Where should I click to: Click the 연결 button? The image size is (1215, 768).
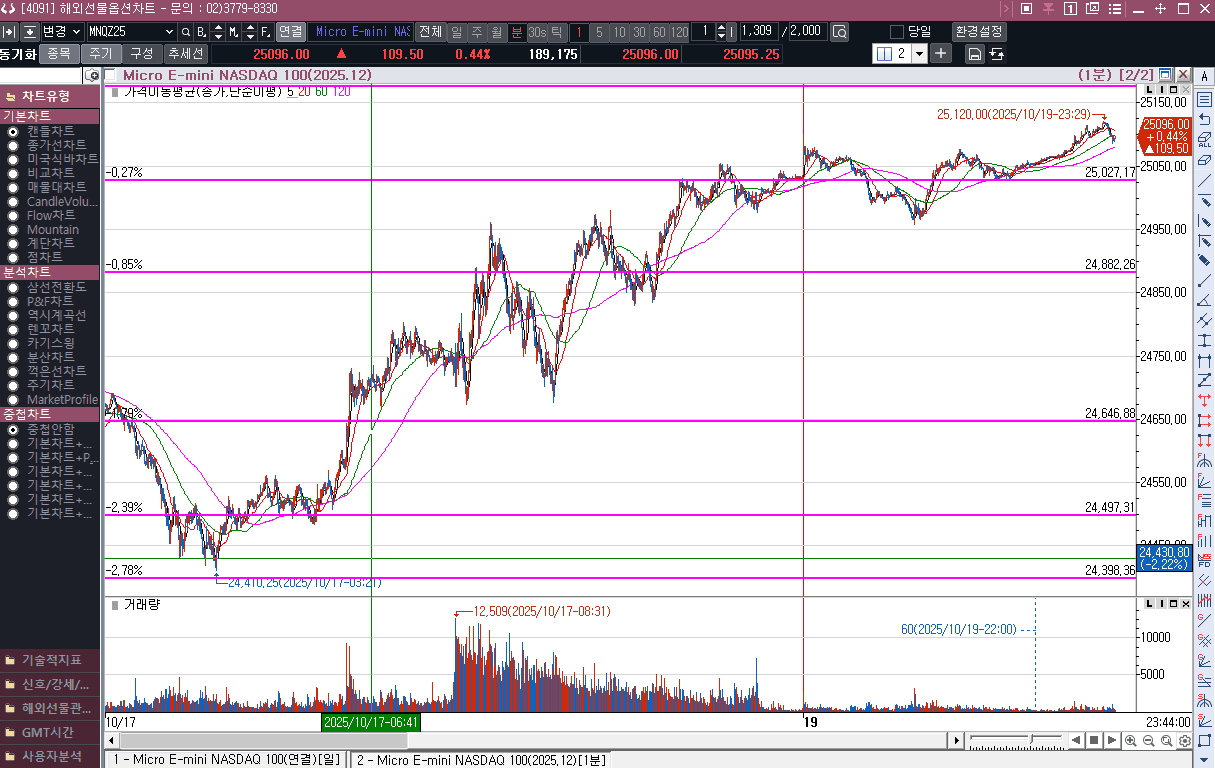coord(291,32)
